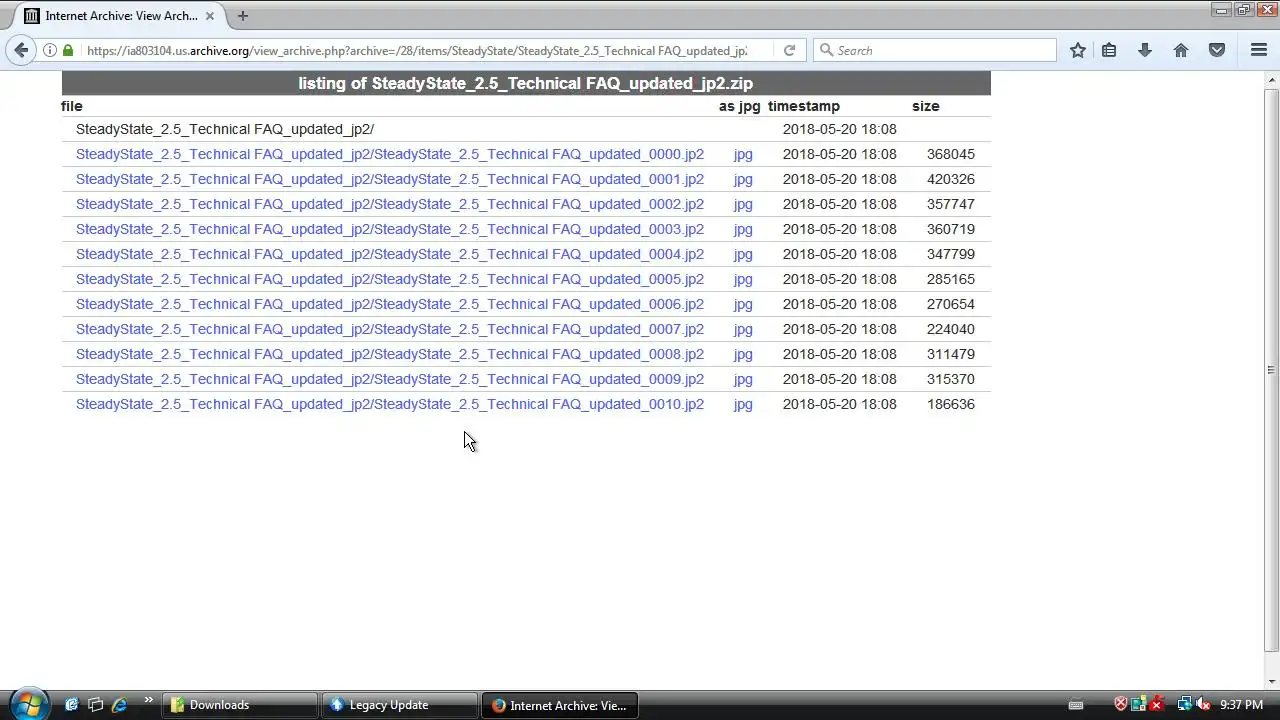Bookmark this page with the star icon
Viewport: 1280px width, 720px height.
click(1078, 50)
